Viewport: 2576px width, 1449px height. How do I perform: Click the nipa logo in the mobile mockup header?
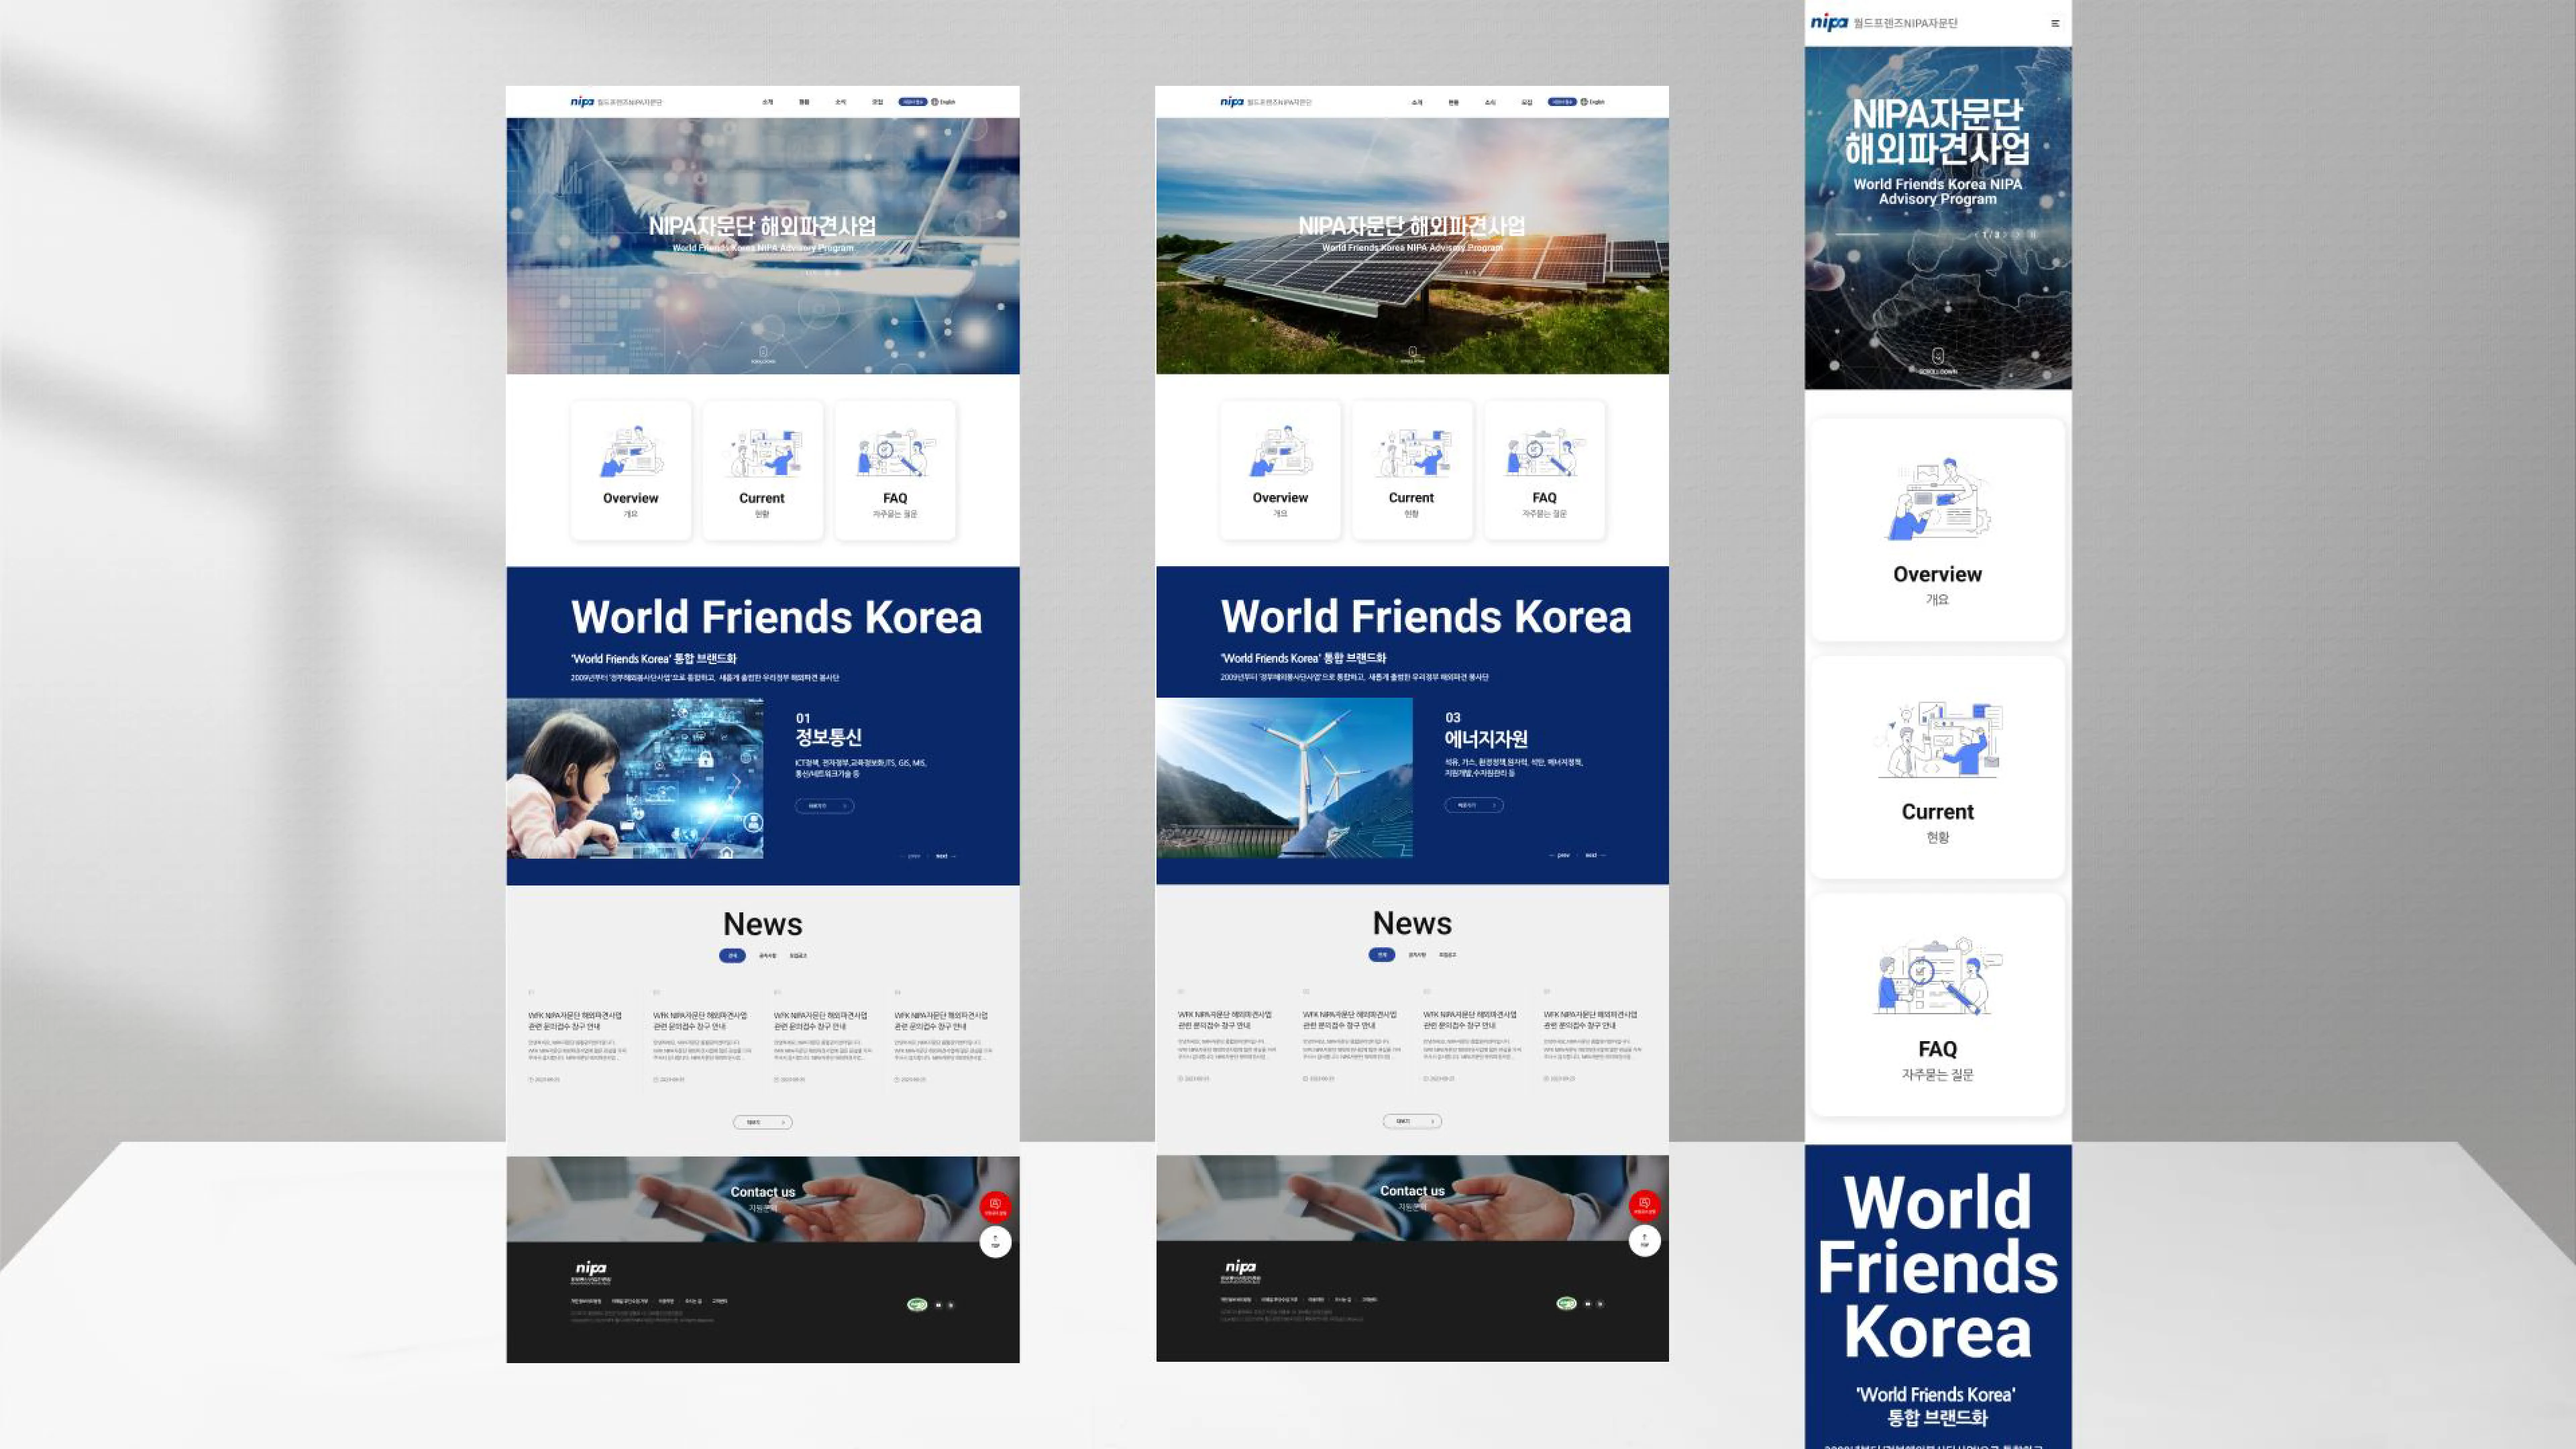click(1829, 22)
